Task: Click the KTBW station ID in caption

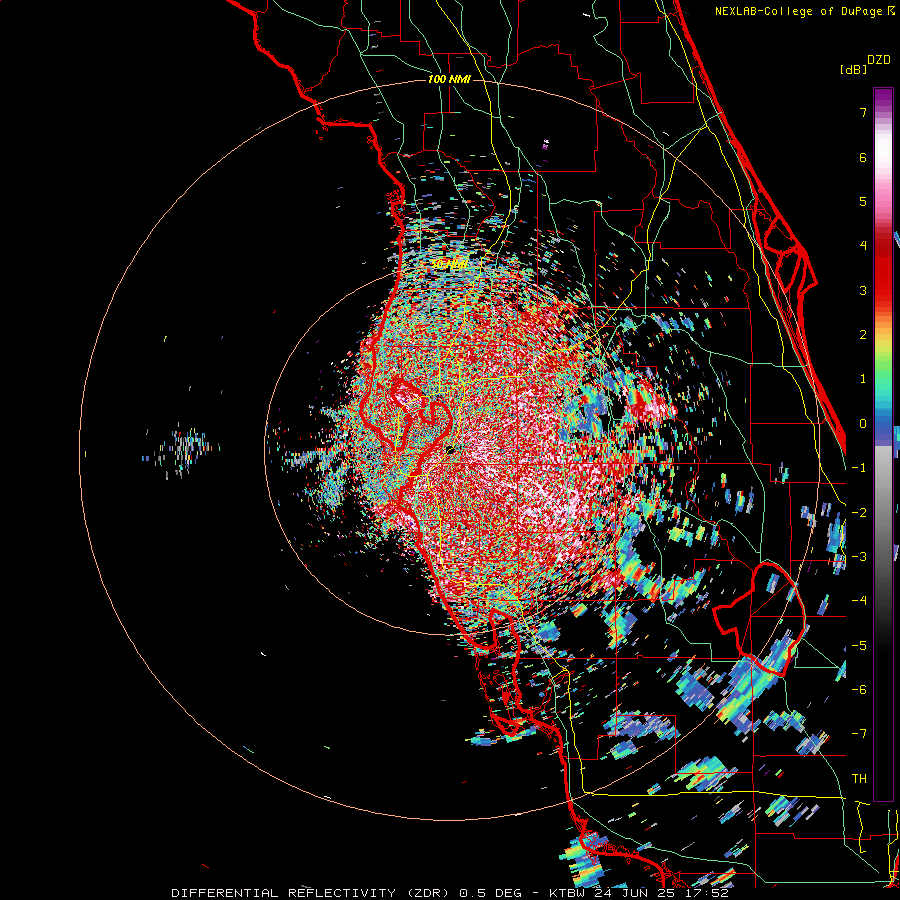Action: pyautogui.click(x=569, y=893)
